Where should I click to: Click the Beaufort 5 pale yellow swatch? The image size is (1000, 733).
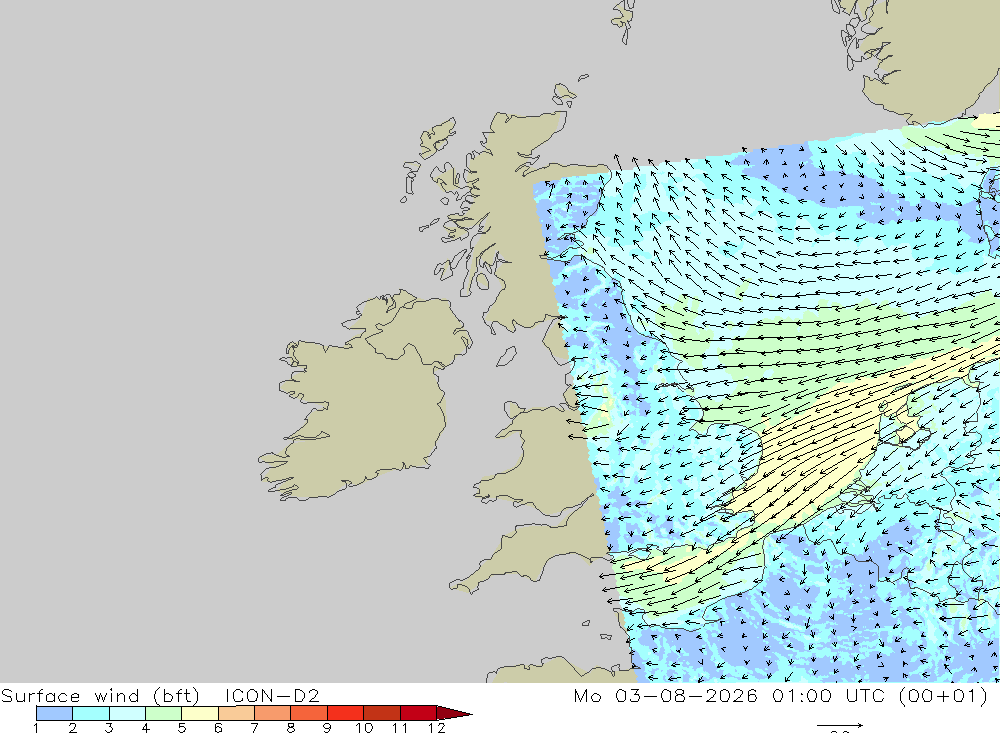[x=200, y=713]
